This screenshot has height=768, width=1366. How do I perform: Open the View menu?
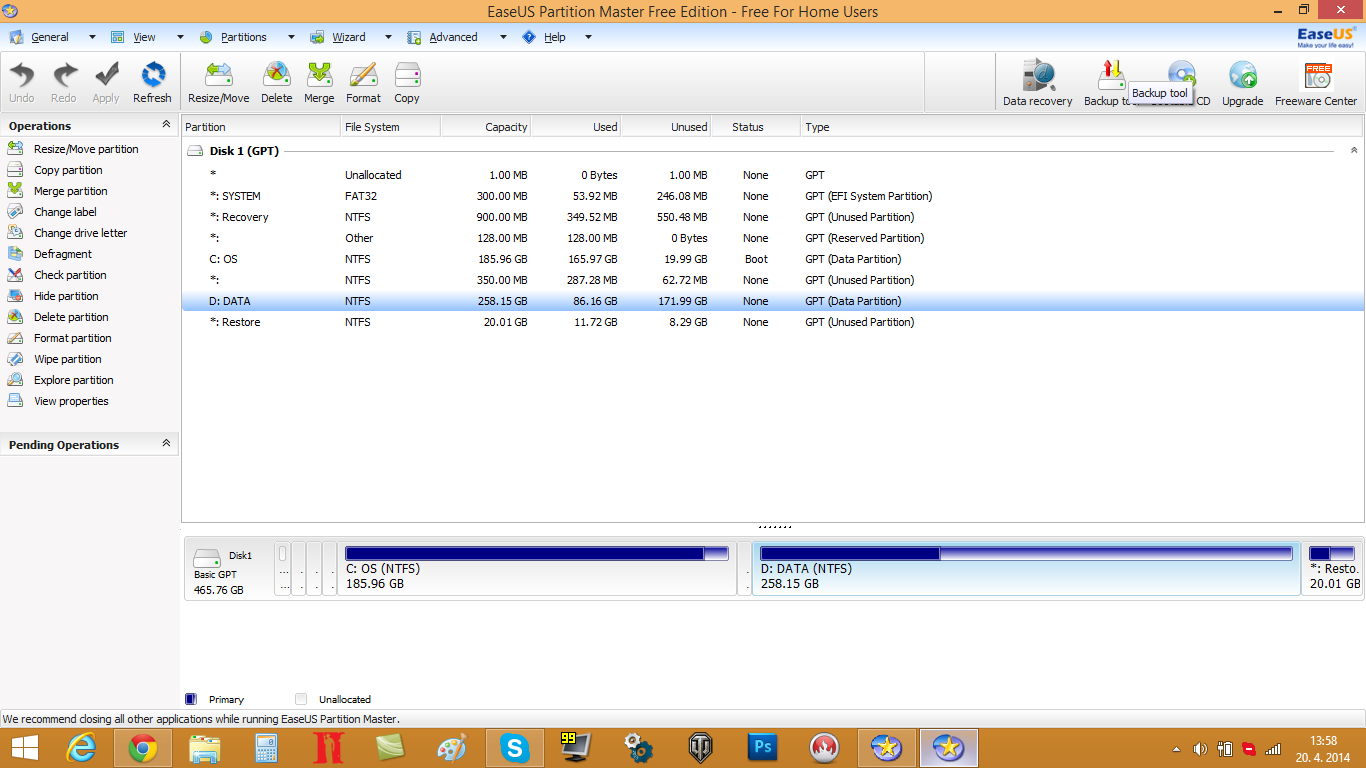[145, 37]
